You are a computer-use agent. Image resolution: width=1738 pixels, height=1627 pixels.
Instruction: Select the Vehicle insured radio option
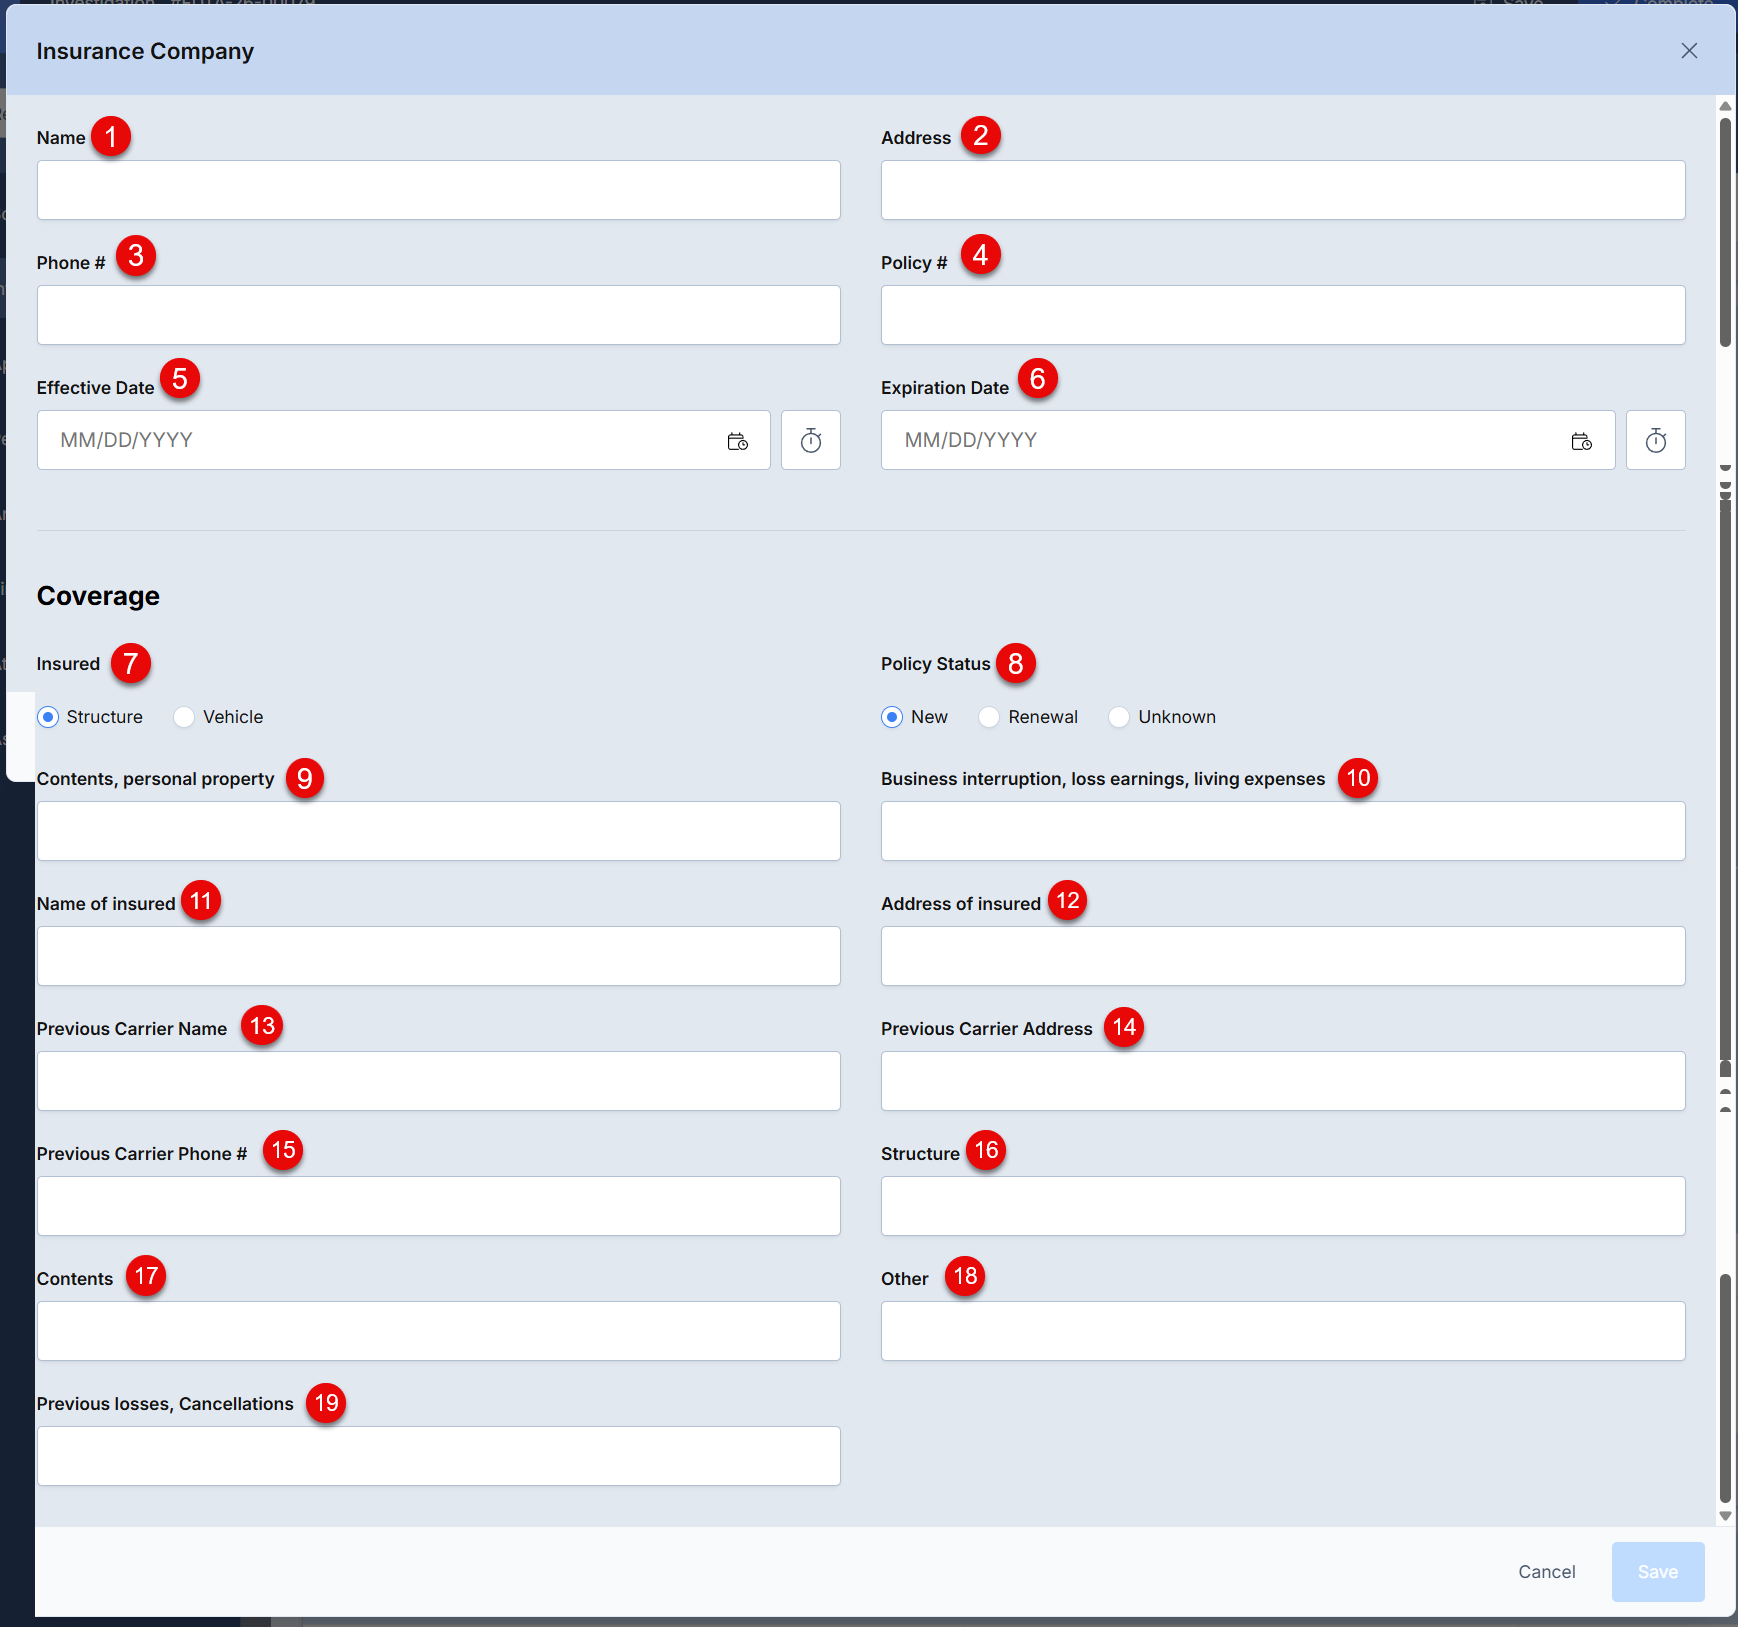click(x=184, y=717)
